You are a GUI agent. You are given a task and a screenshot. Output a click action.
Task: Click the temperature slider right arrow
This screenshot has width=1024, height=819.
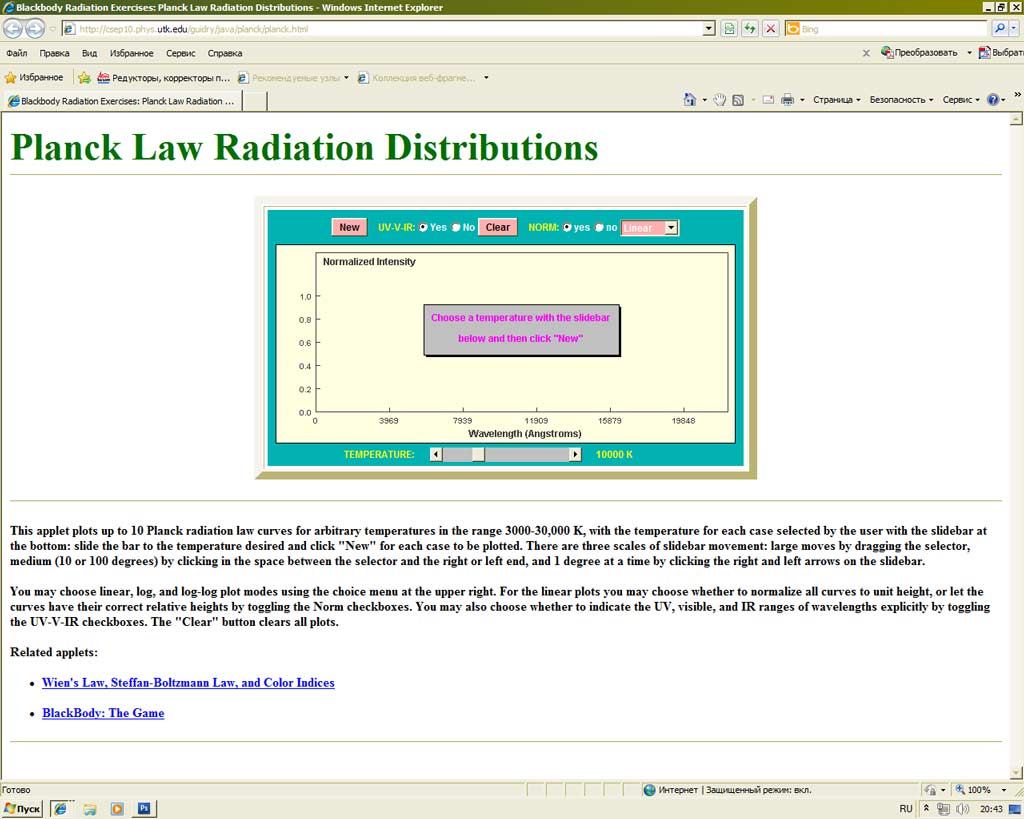575,455
